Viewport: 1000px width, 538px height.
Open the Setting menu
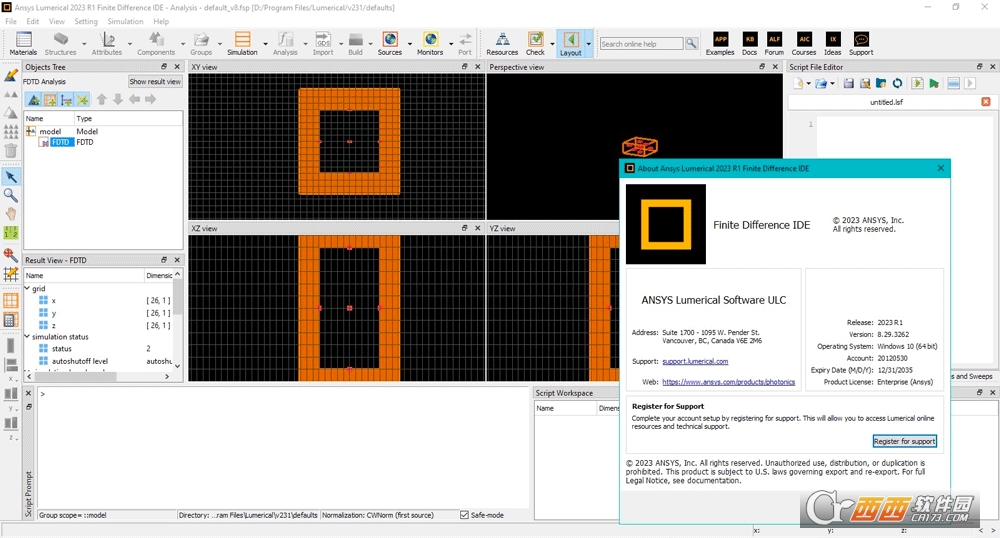coord(86,21)
